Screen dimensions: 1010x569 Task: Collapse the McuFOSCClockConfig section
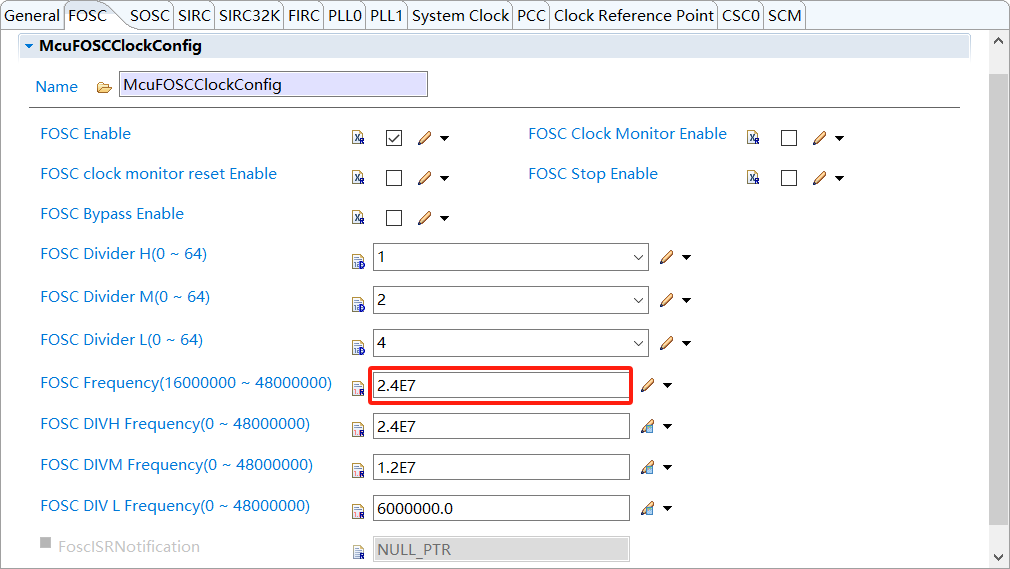tap(29, 46)
